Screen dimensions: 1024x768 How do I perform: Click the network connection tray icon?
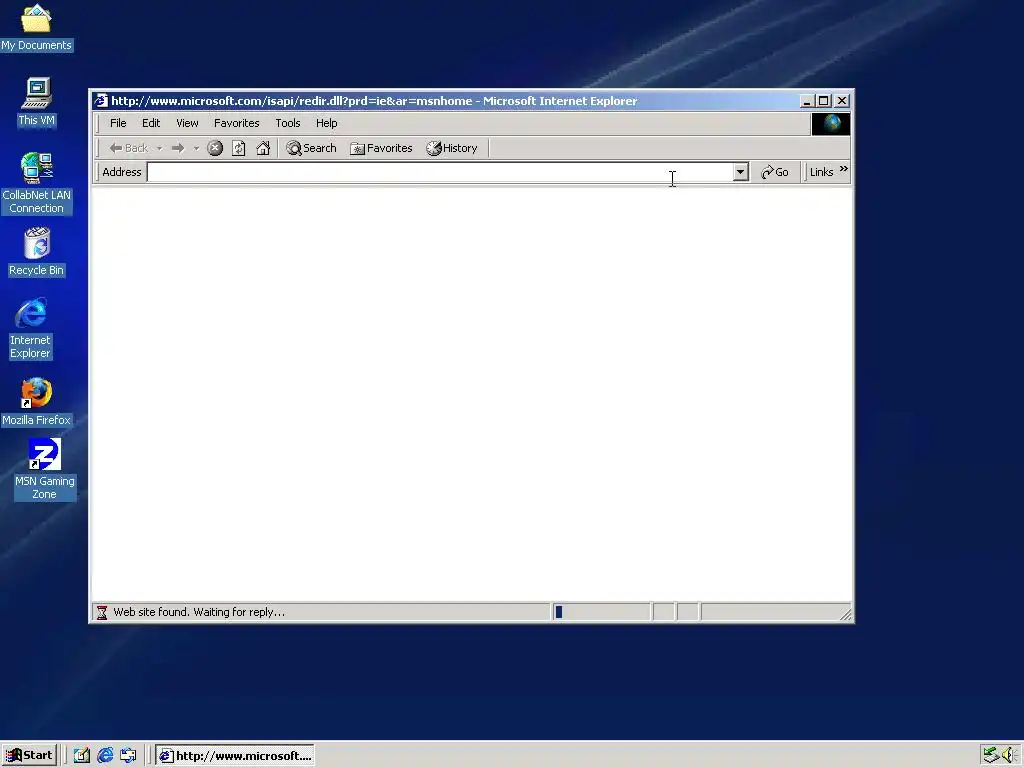(x=991, y=756)
